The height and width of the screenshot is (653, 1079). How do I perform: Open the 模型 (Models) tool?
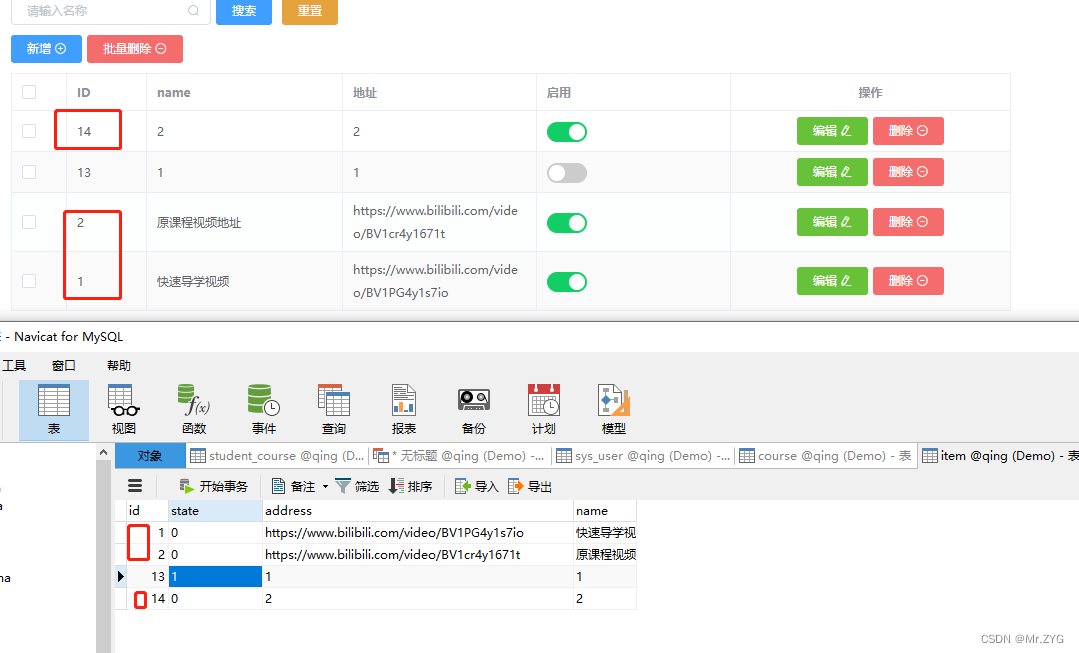tap(613, 405)
